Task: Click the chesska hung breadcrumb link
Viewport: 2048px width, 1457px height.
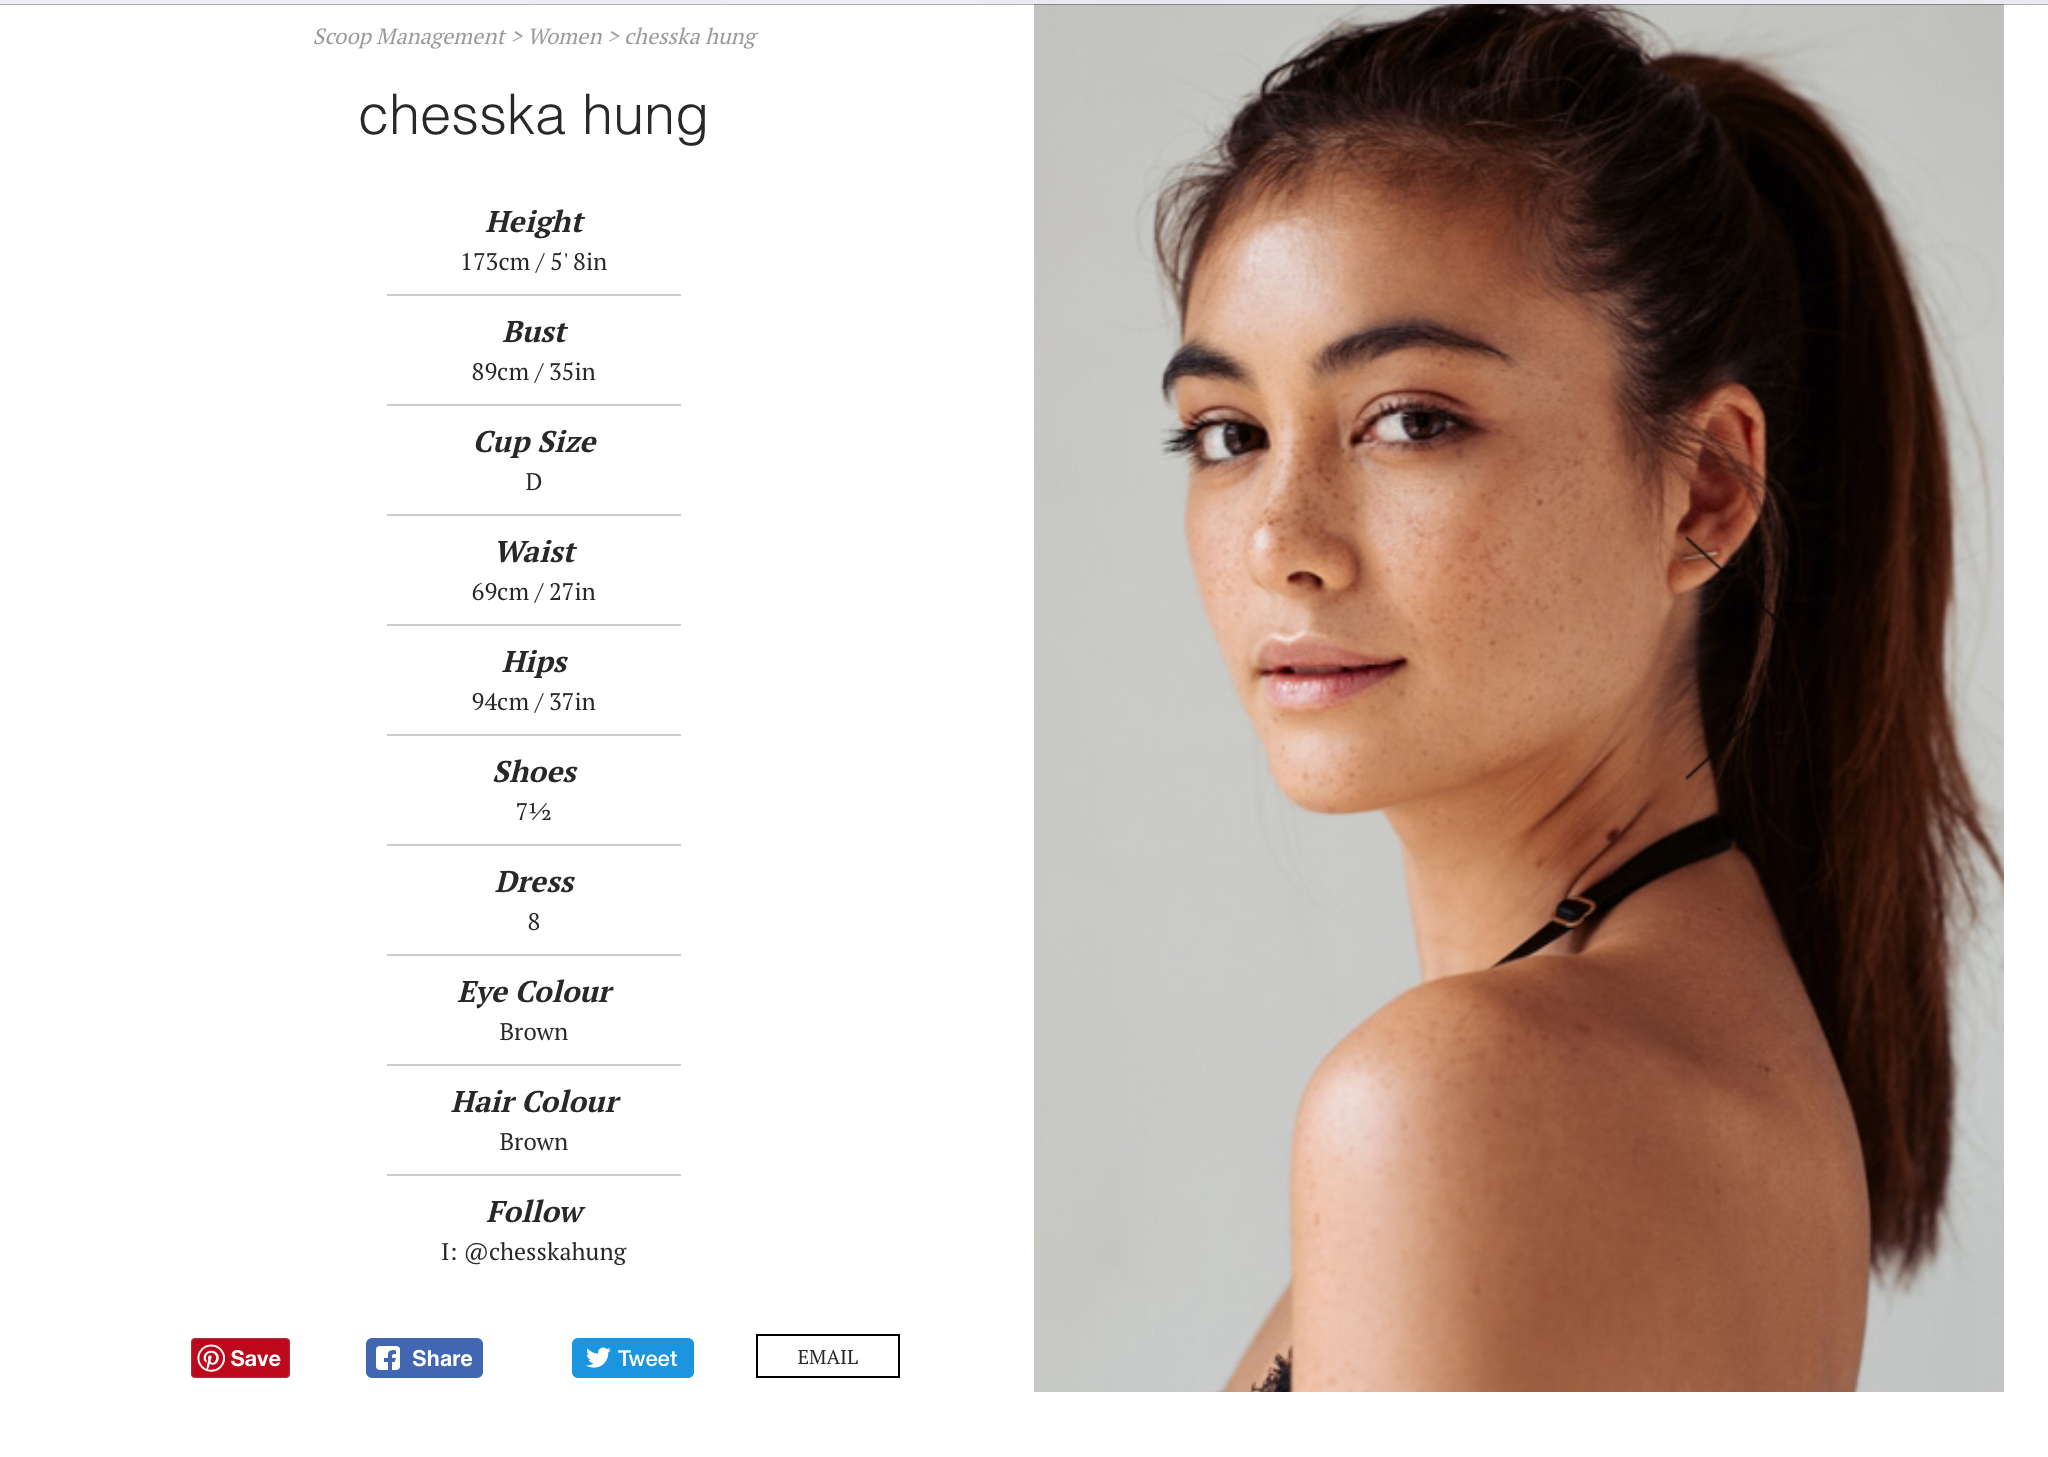Action: point(691,37)
